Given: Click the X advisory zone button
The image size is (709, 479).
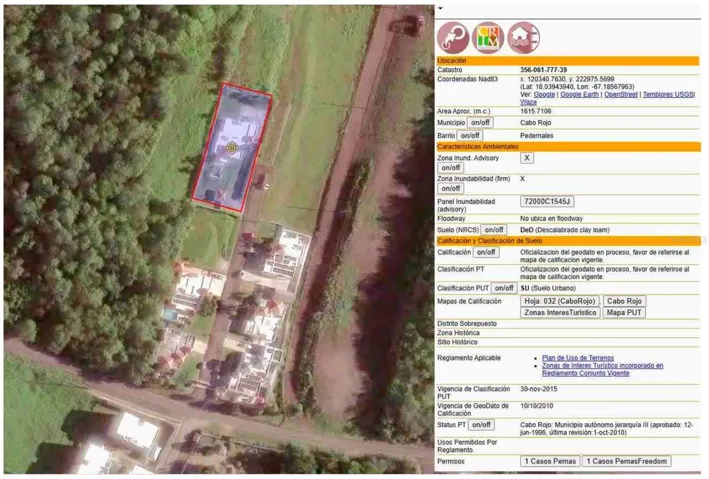Looking at the screenshot, I should [x=527, y=158].
